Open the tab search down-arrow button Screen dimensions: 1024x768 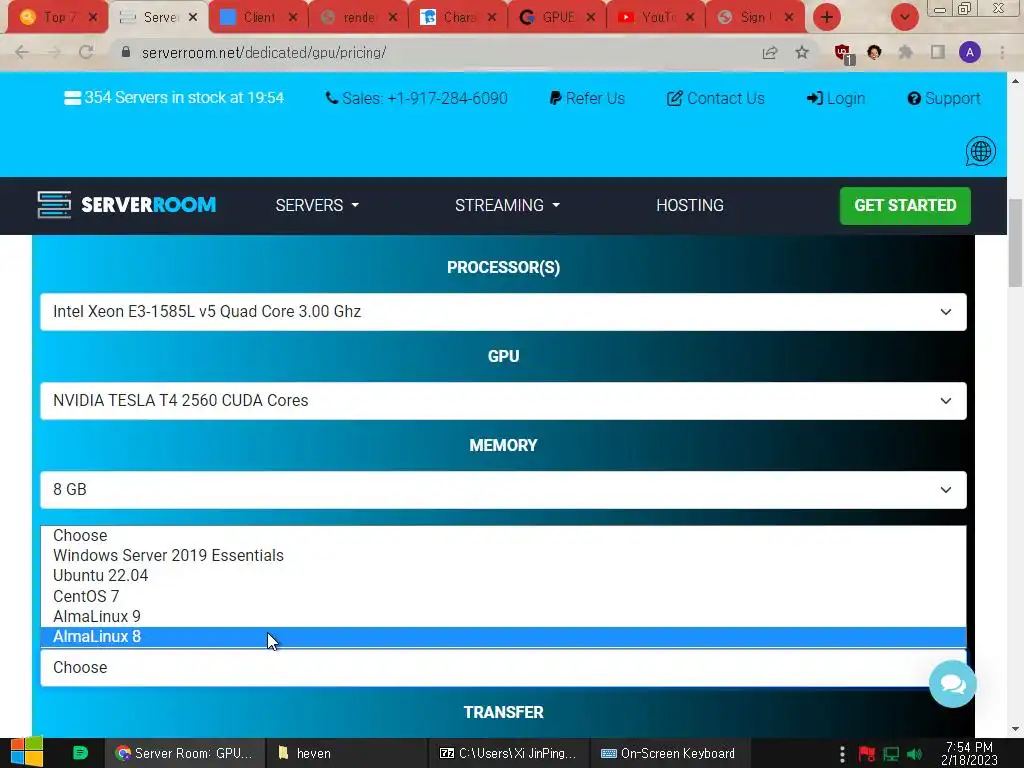(904, 17)
